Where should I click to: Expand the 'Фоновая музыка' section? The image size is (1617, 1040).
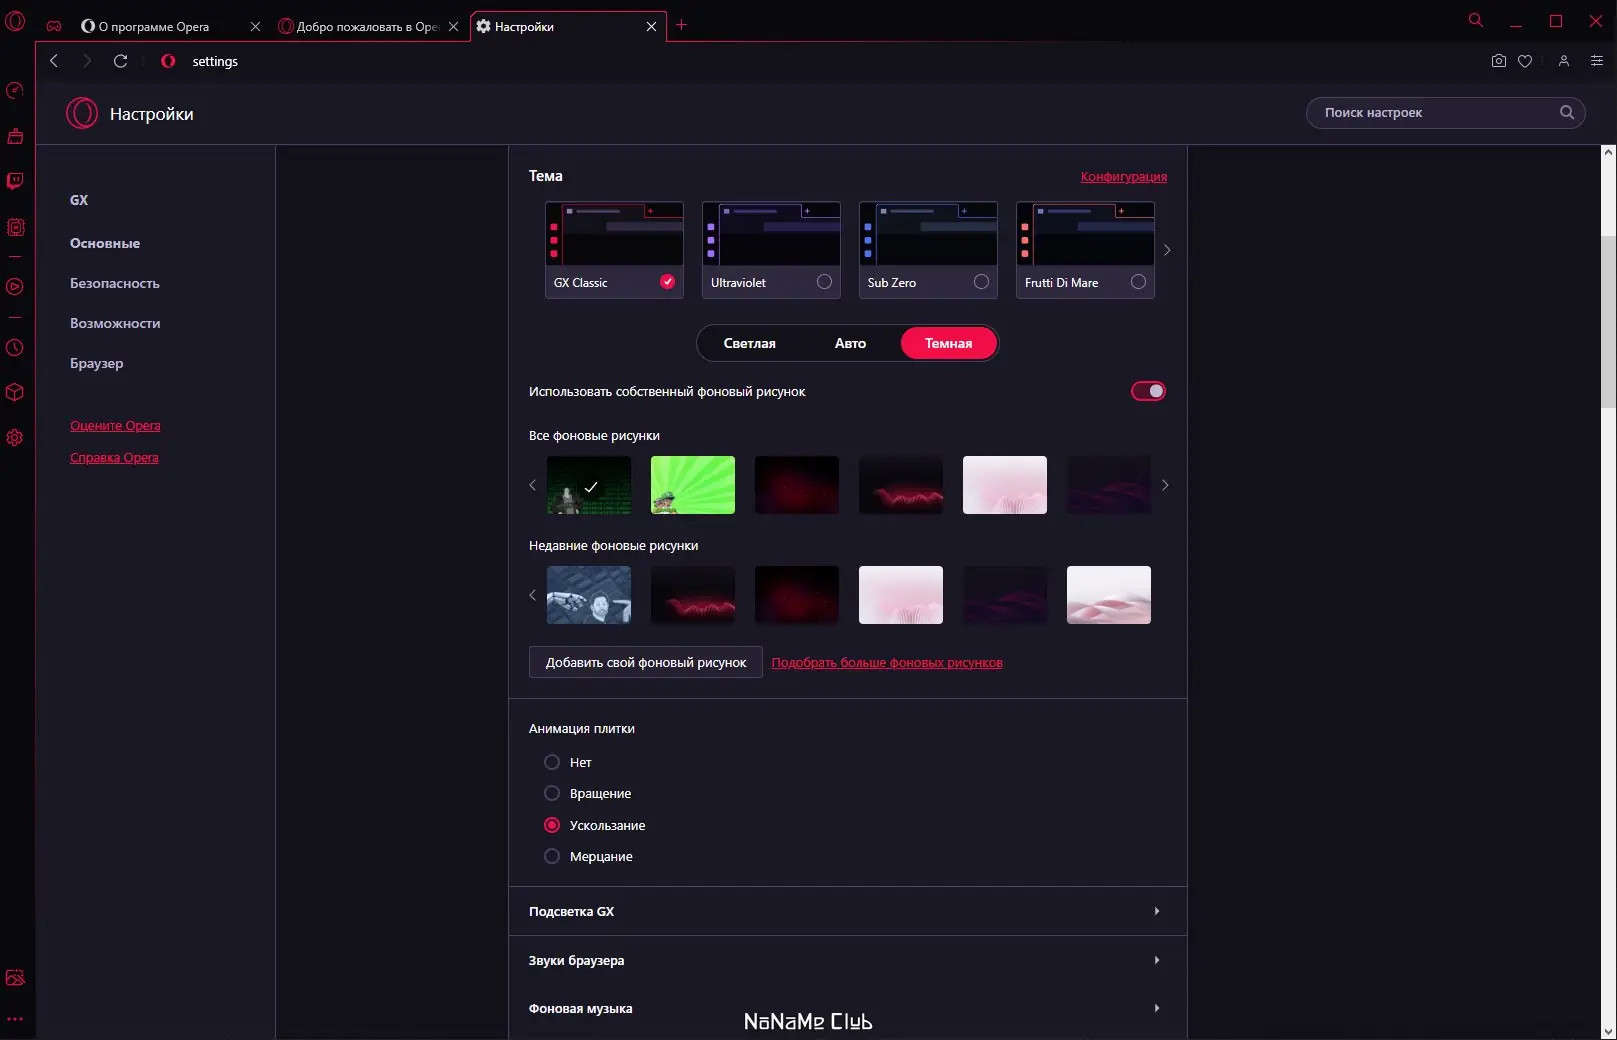pos(848,1008)
